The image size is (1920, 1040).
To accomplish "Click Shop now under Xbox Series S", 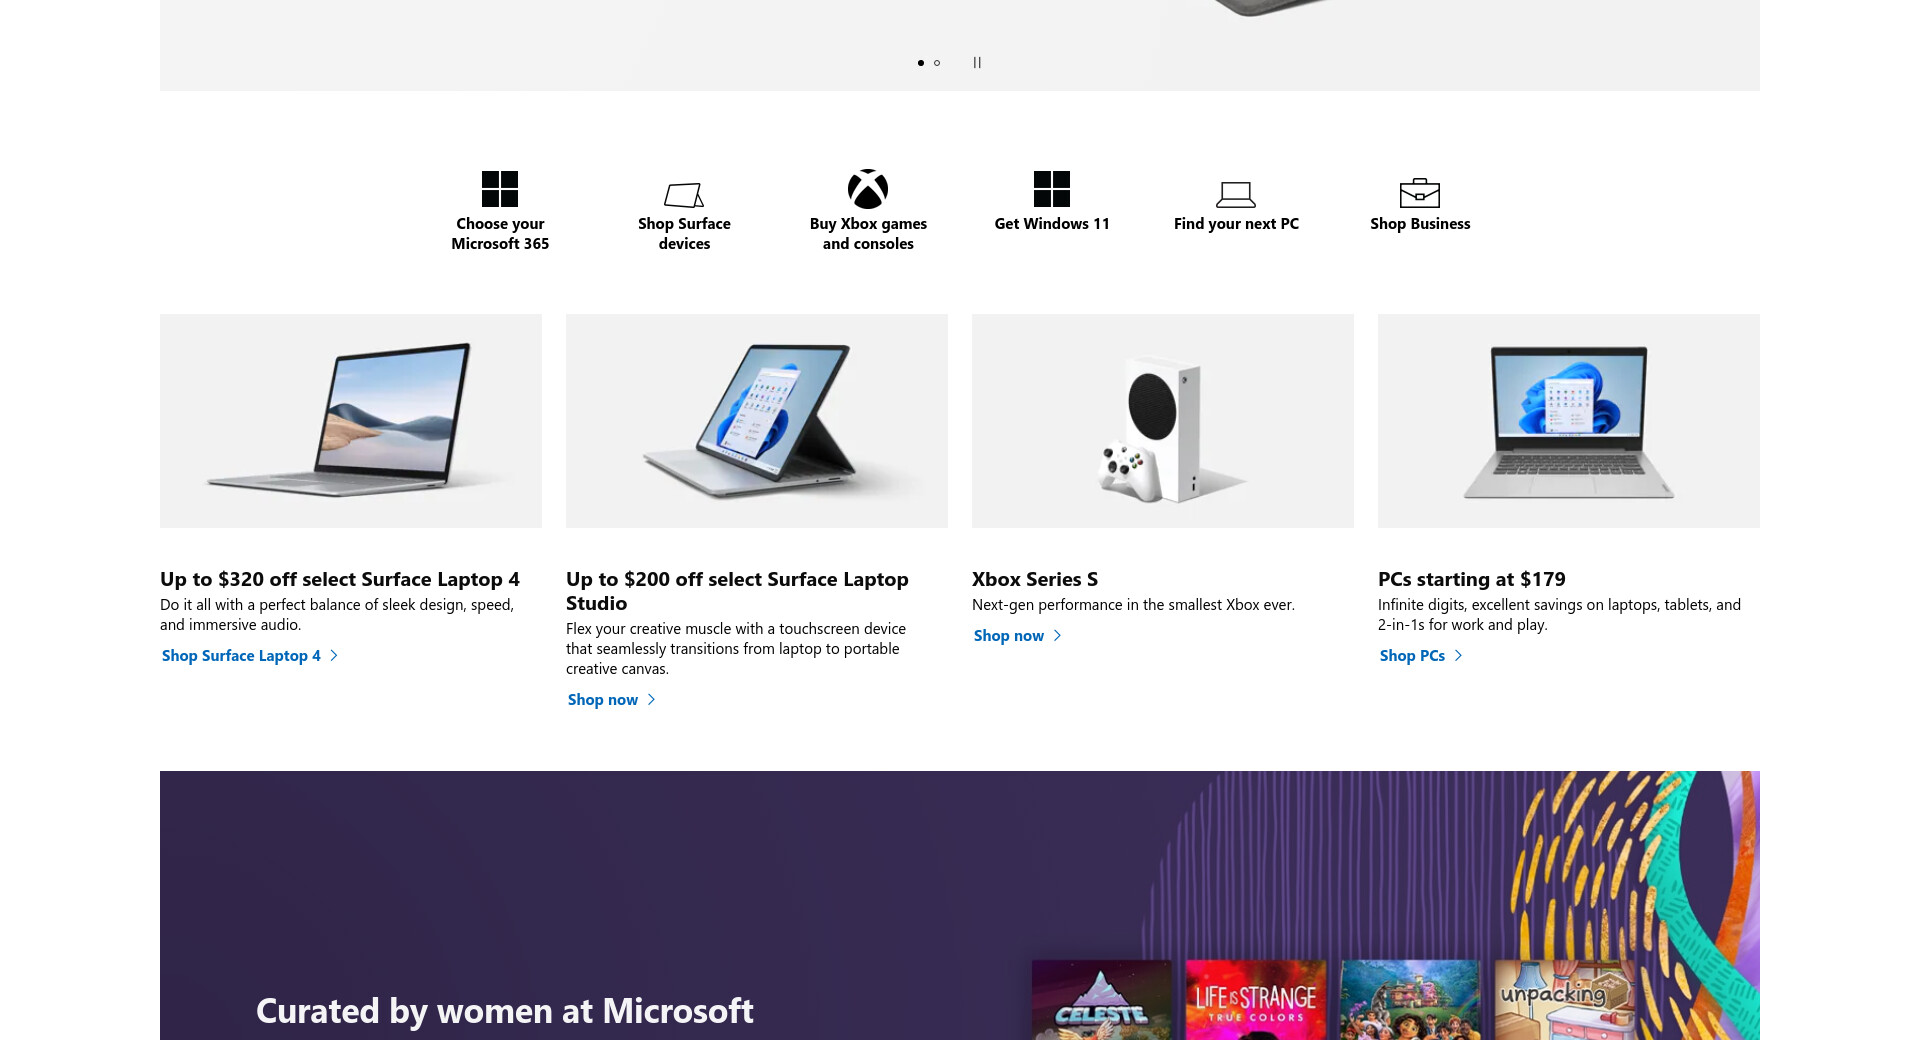I will 1018,636.
